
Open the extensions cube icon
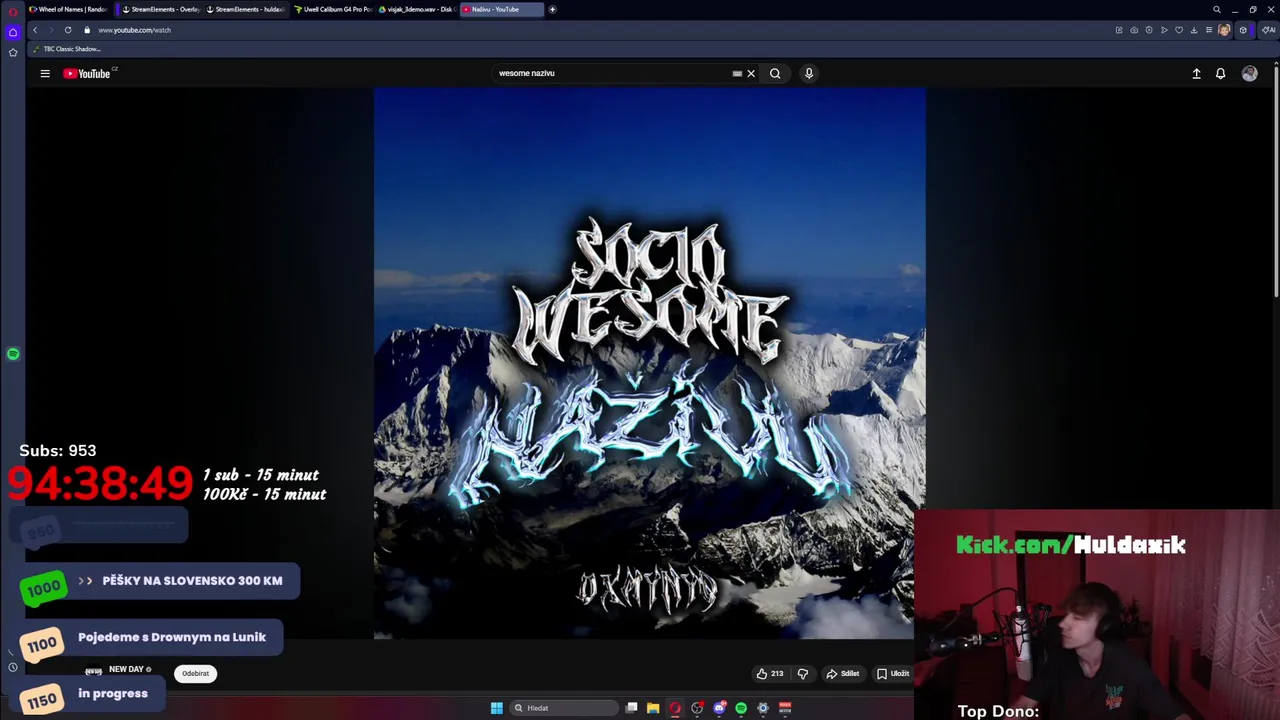pos(1243,30)
